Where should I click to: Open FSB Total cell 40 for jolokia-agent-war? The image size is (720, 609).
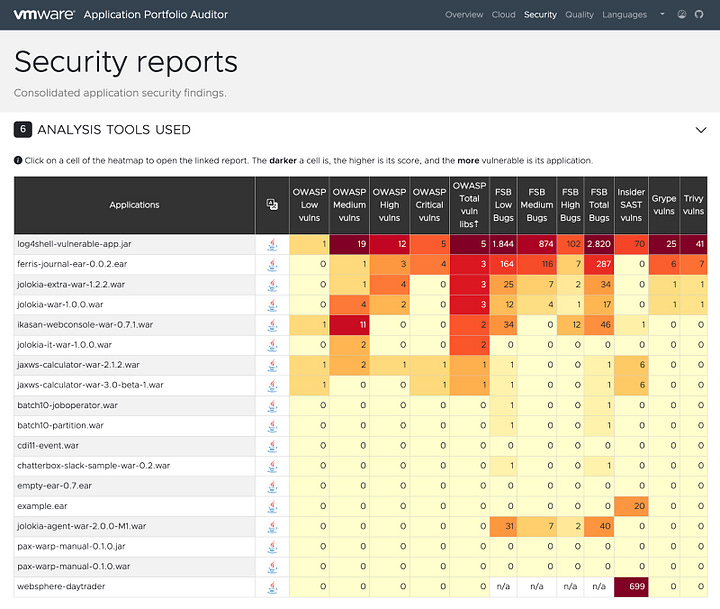599,526
